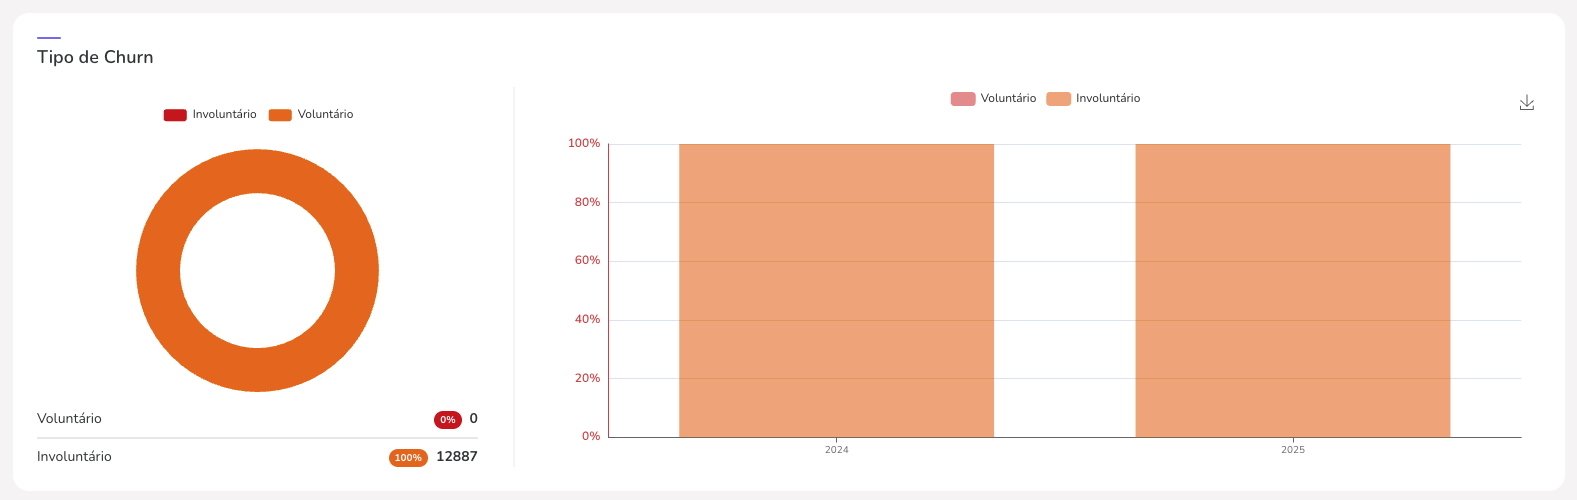The width and height of the screenshot is (1577, 500).
Task: Toggle Voluntário series in bar chart legend
Action: (993, 99)
